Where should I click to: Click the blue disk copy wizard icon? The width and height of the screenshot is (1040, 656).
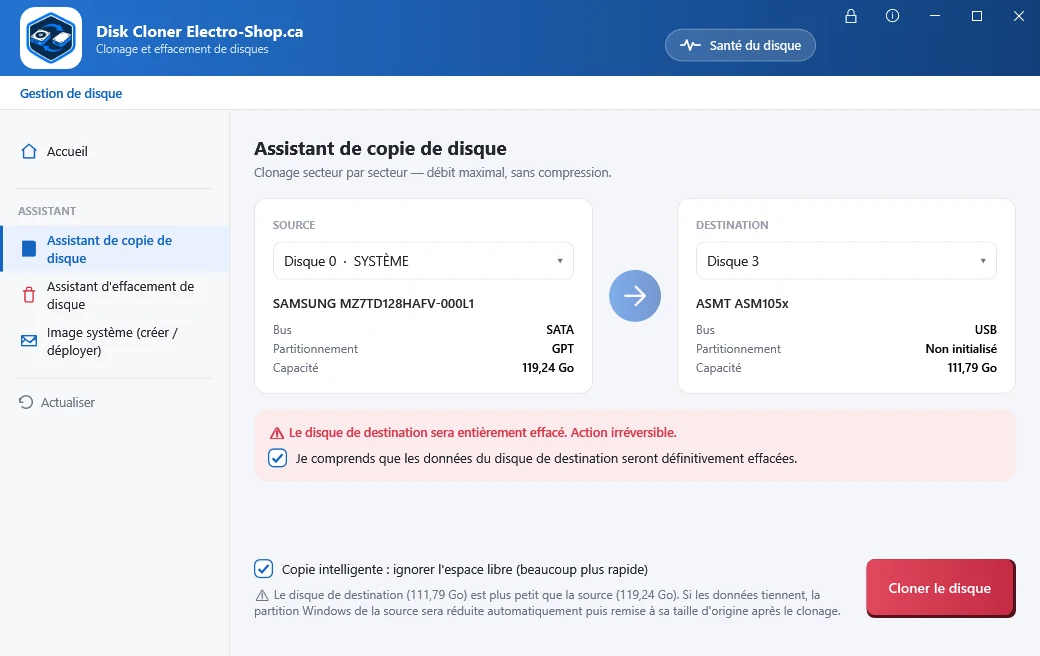[x=29, y=249]
